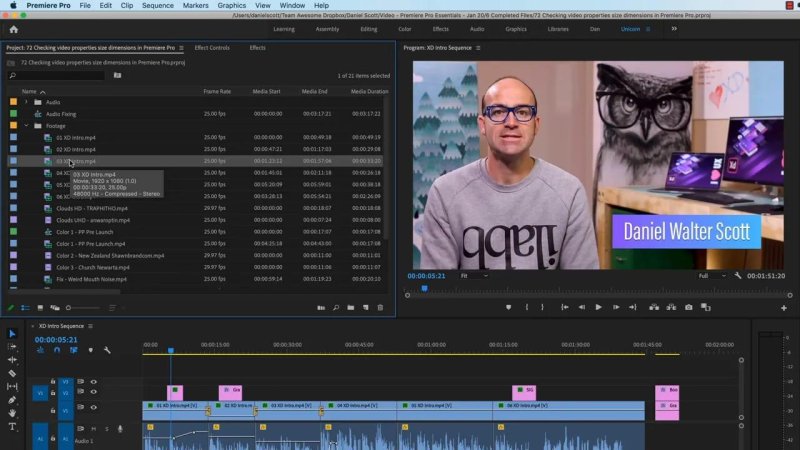This screenshot has width=800, height=450.
Task: Toggle project writable pencil icon
Action: coord(10,308)
